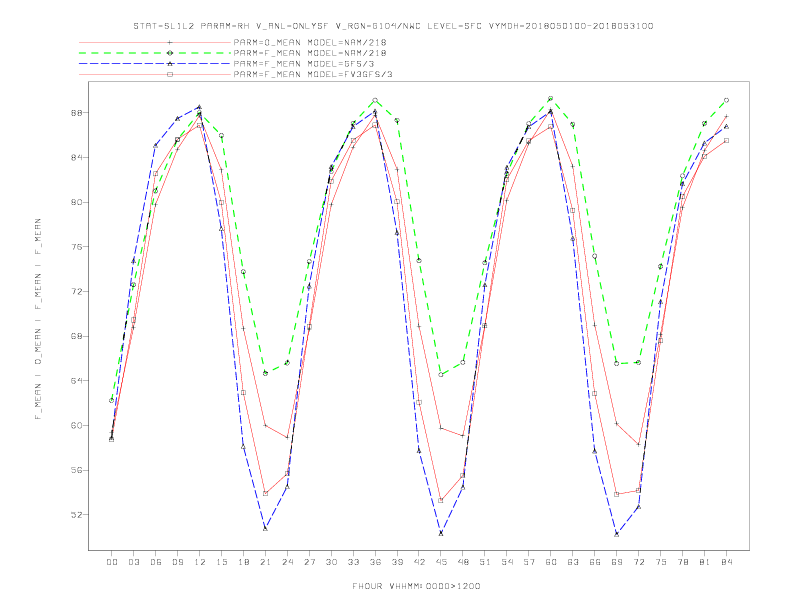Click x-axis forecast hour label 57
This screenshot has width=792, height=612.
[x=529, y=562]
